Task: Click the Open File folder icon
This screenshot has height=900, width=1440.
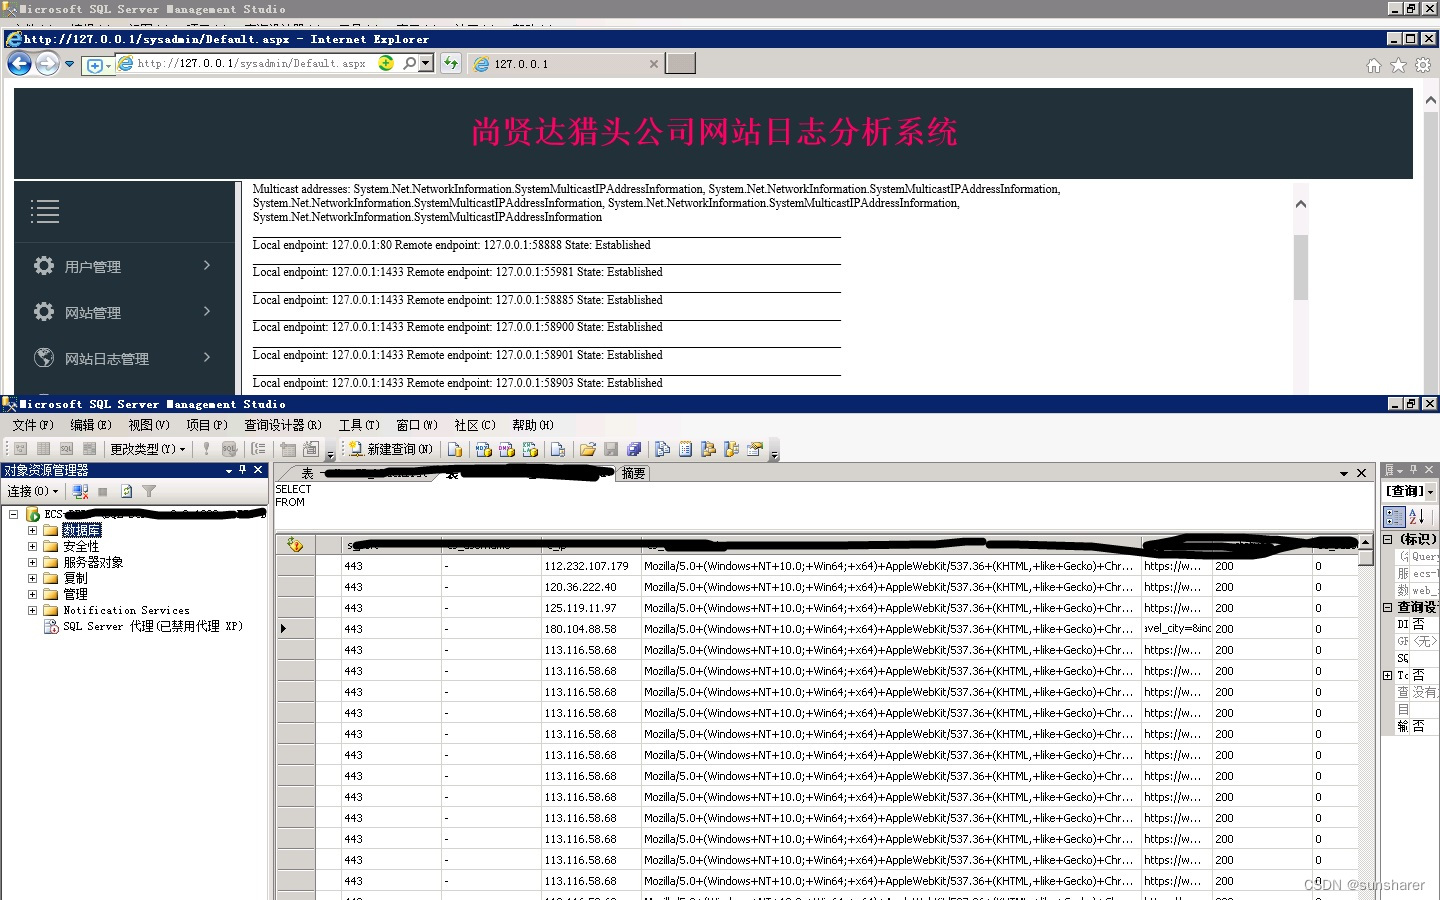Action: click(588, 449)
